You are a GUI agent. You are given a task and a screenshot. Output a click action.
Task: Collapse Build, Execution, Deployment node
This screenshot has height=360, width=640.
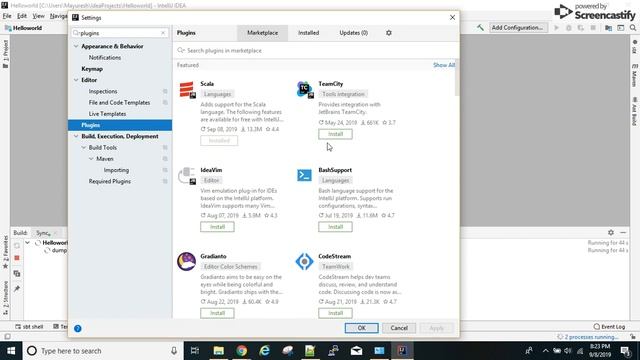[76, 136]
